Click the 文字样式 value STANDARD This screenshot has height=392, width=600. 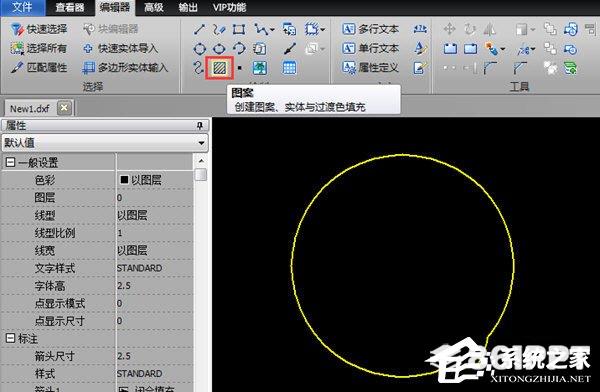point(154,268)
